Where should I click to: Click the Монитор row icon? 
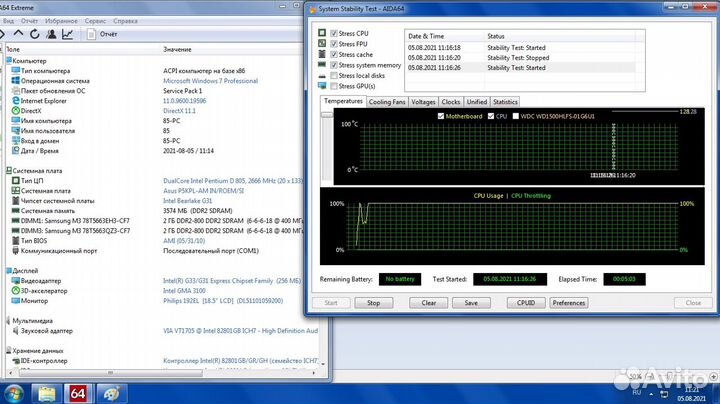click(16, 301)
